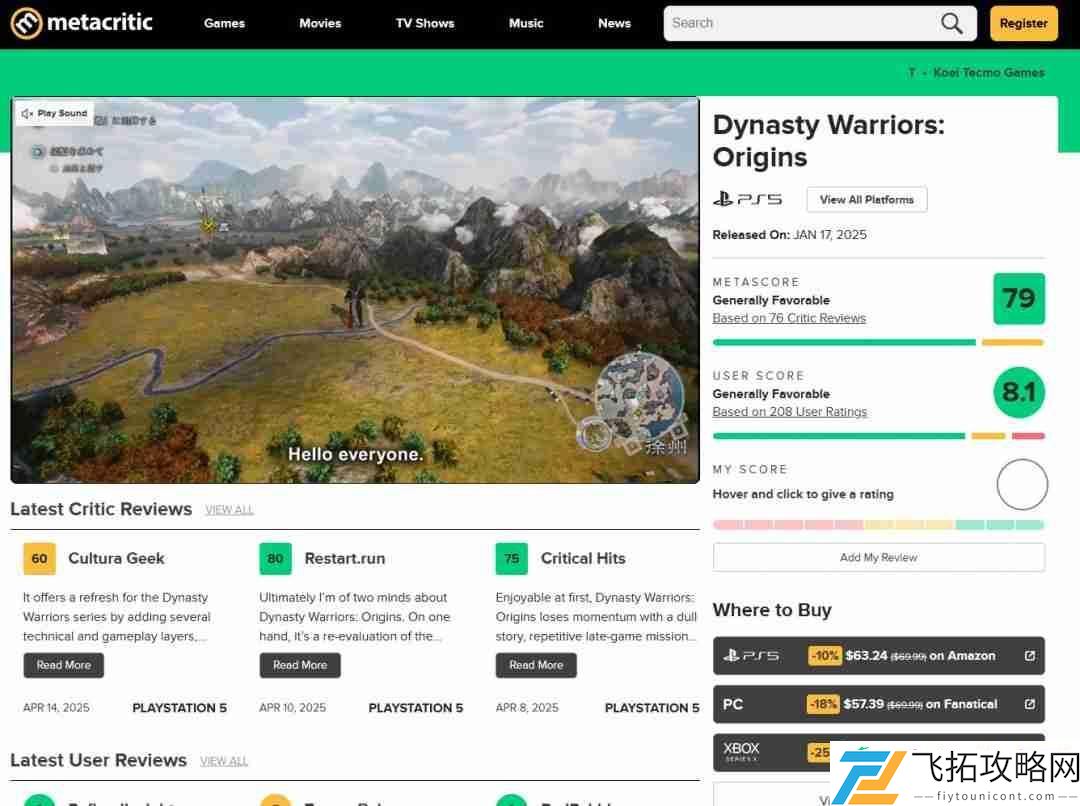Read more of the Critical Hits review
Viewport: 1080px width, 806px height.
[536, 665]
